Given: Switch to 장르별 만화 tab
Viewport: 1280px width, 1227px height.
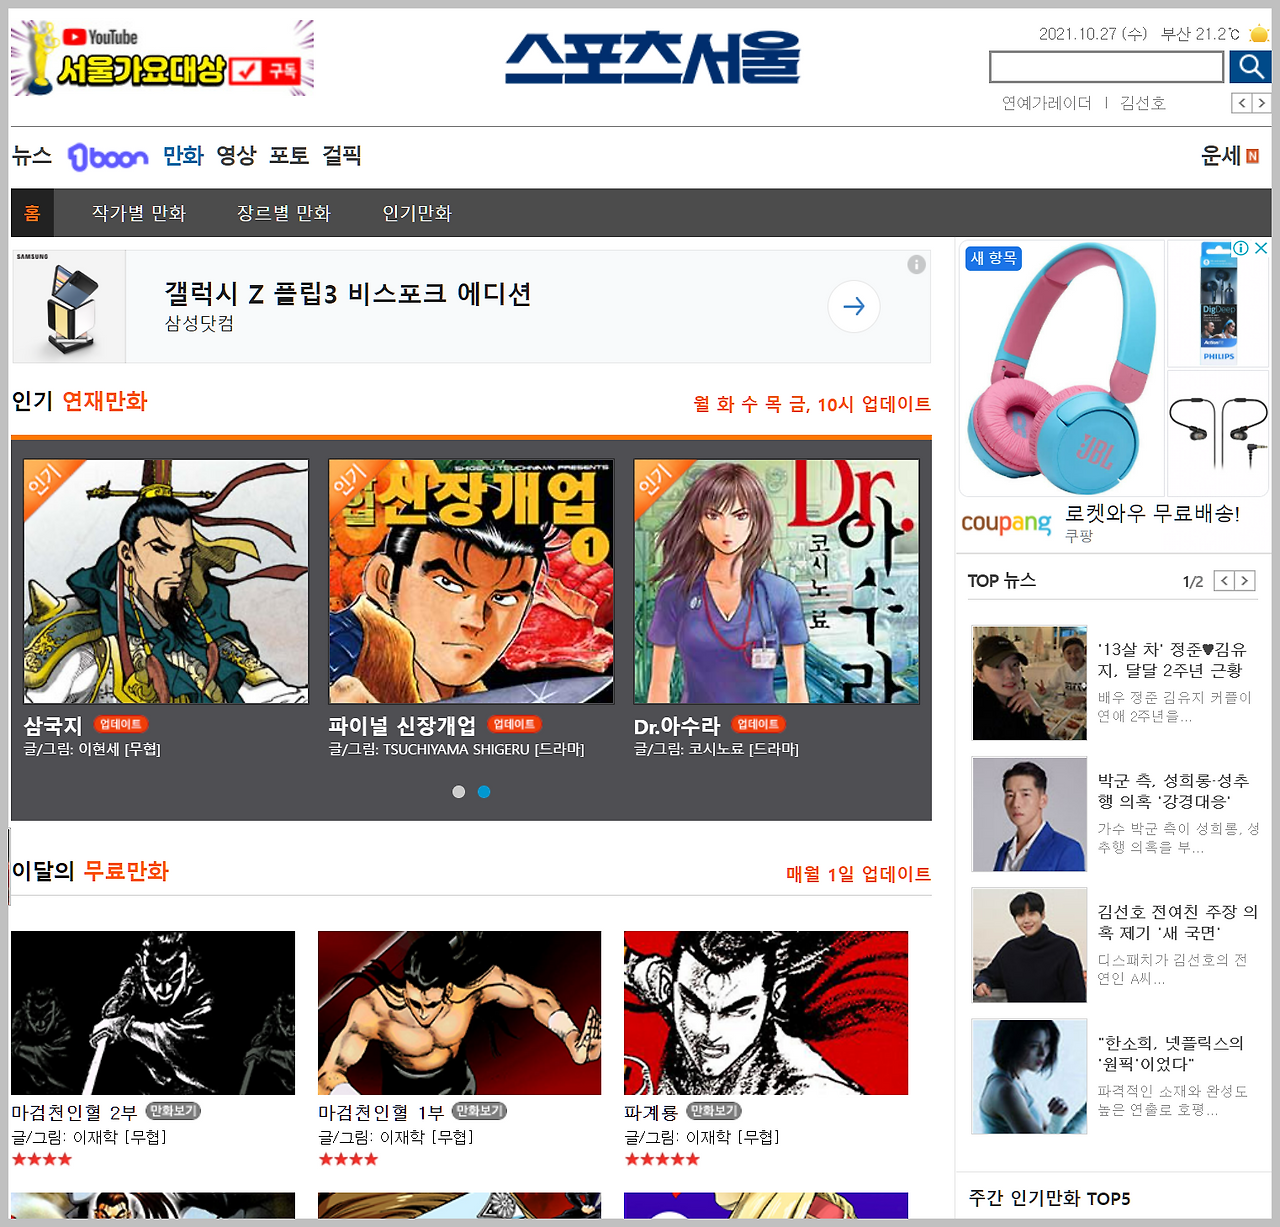Looking at the screenshot, I should (x=284, y=213).
